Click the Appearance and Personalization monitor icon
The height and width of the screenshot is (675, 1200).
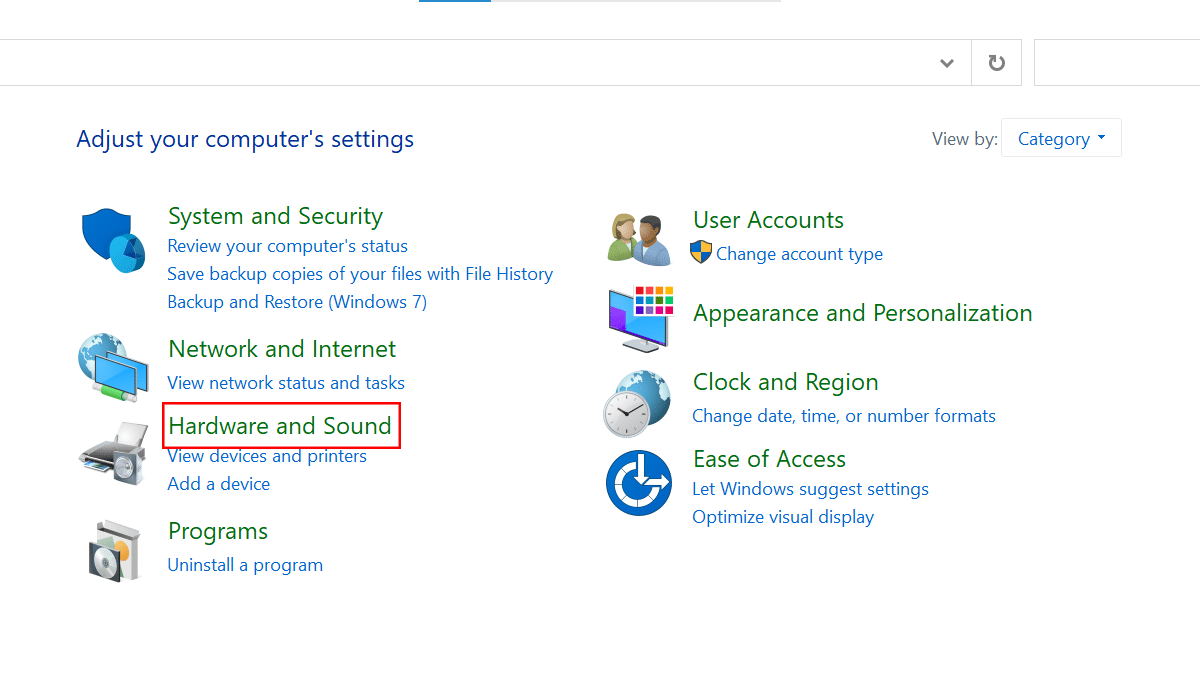640,317
